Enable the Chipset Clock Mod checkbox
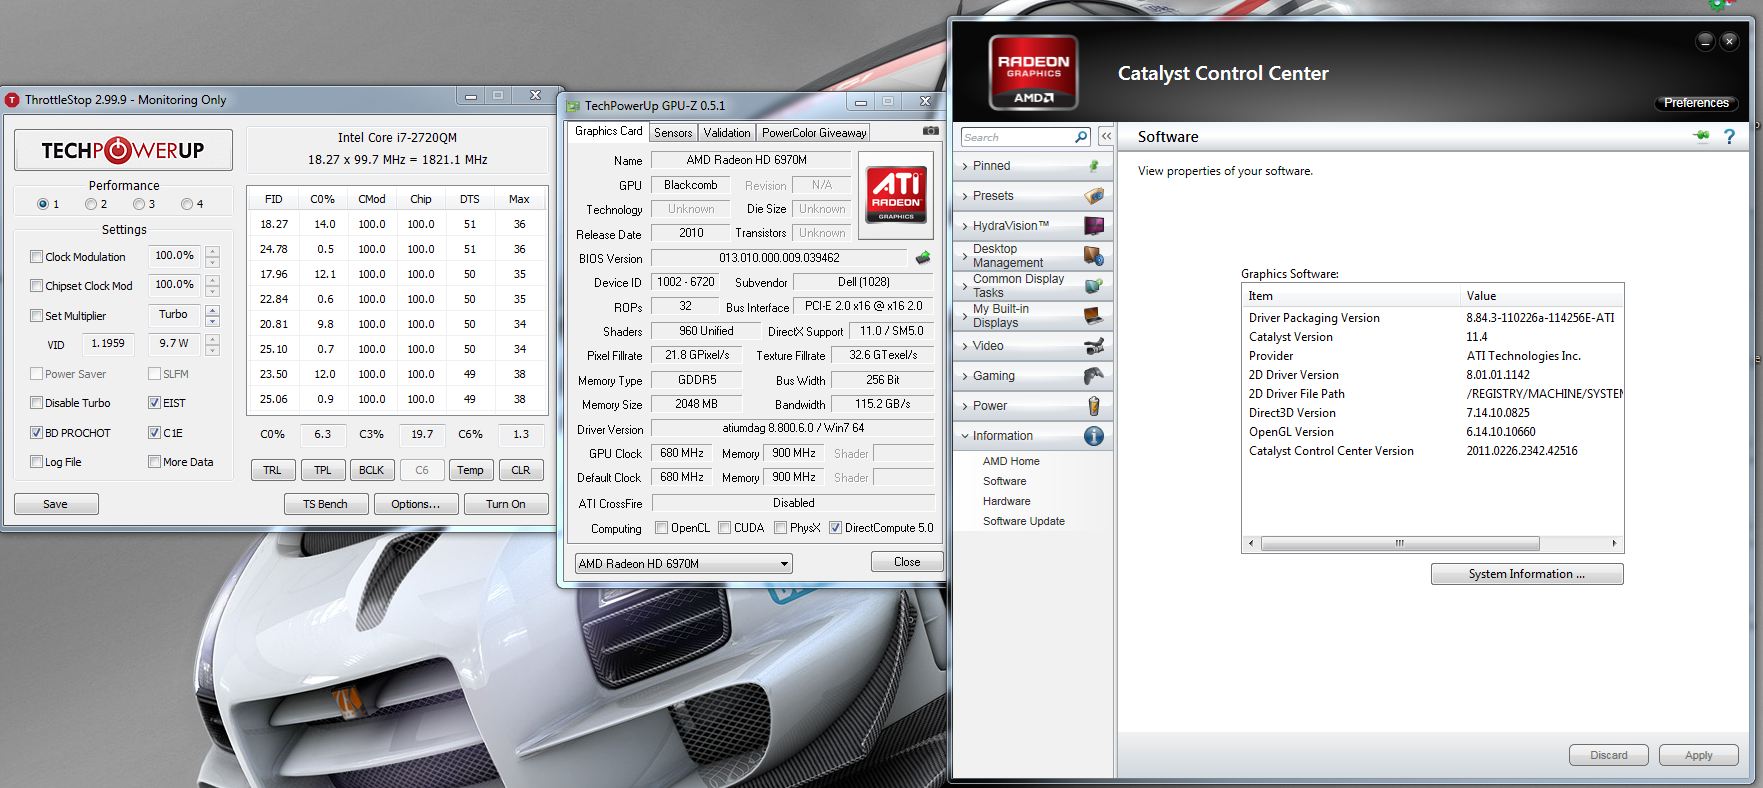 pyautogui.click(x=37, y=286)
